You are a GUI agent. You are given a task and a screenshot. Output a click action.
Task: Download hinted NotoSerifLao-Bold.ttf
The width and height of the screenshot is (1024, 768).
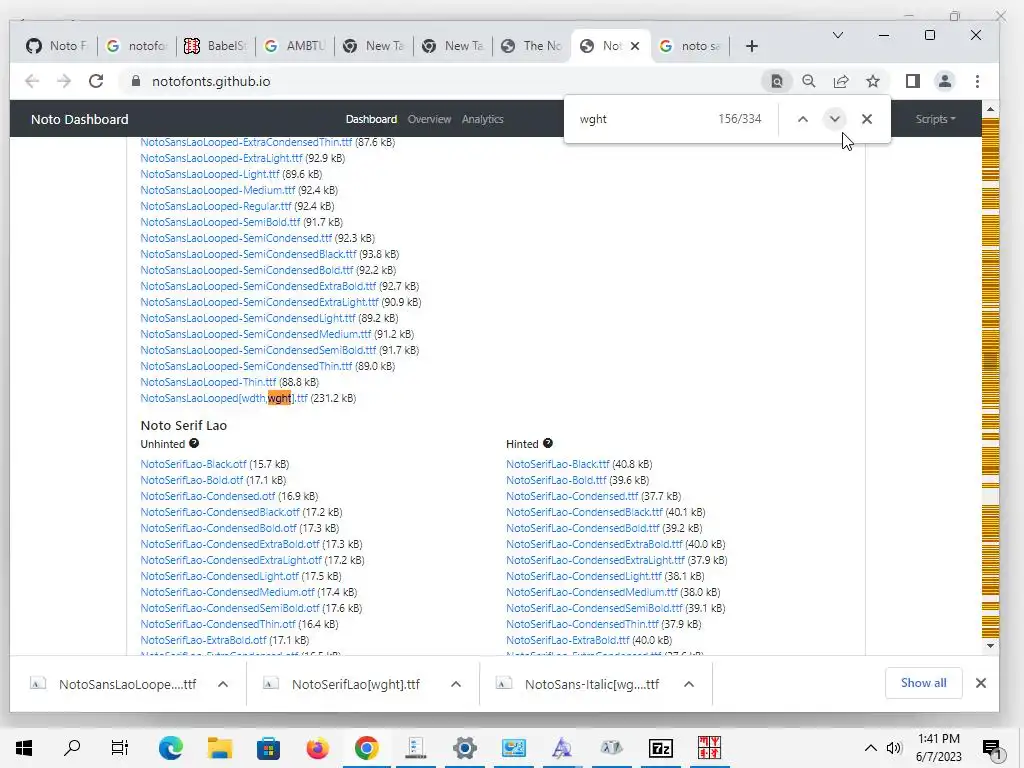coord(556,480)
